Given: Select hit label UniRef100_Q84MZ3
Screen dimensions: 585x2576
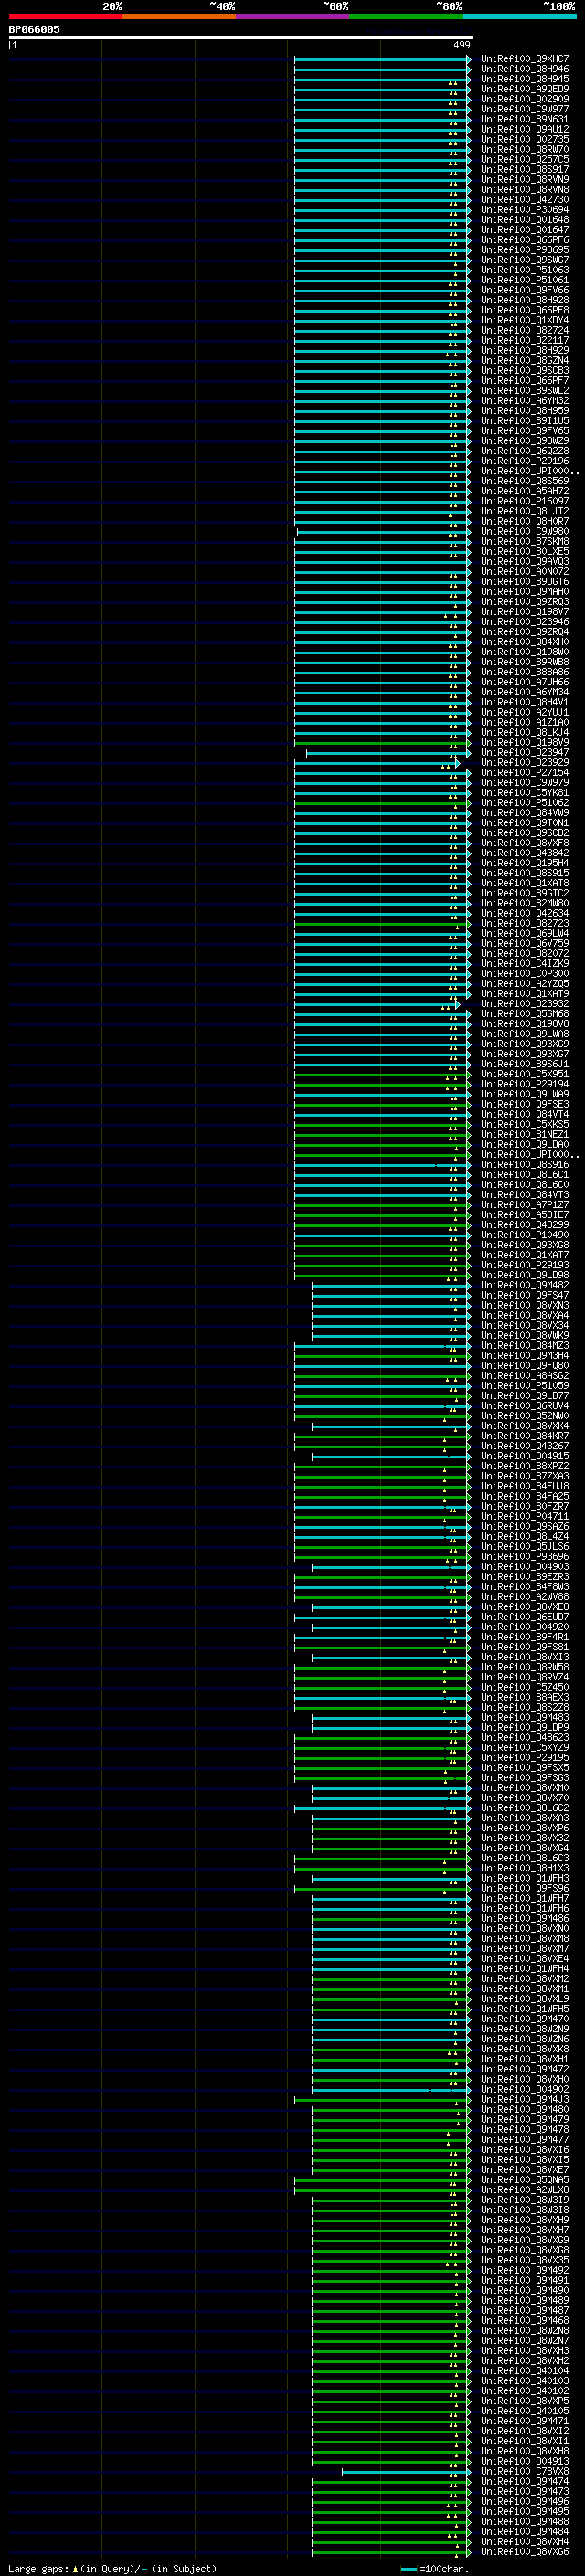Looking at the screenshot, I should [x=525, y=1346].
